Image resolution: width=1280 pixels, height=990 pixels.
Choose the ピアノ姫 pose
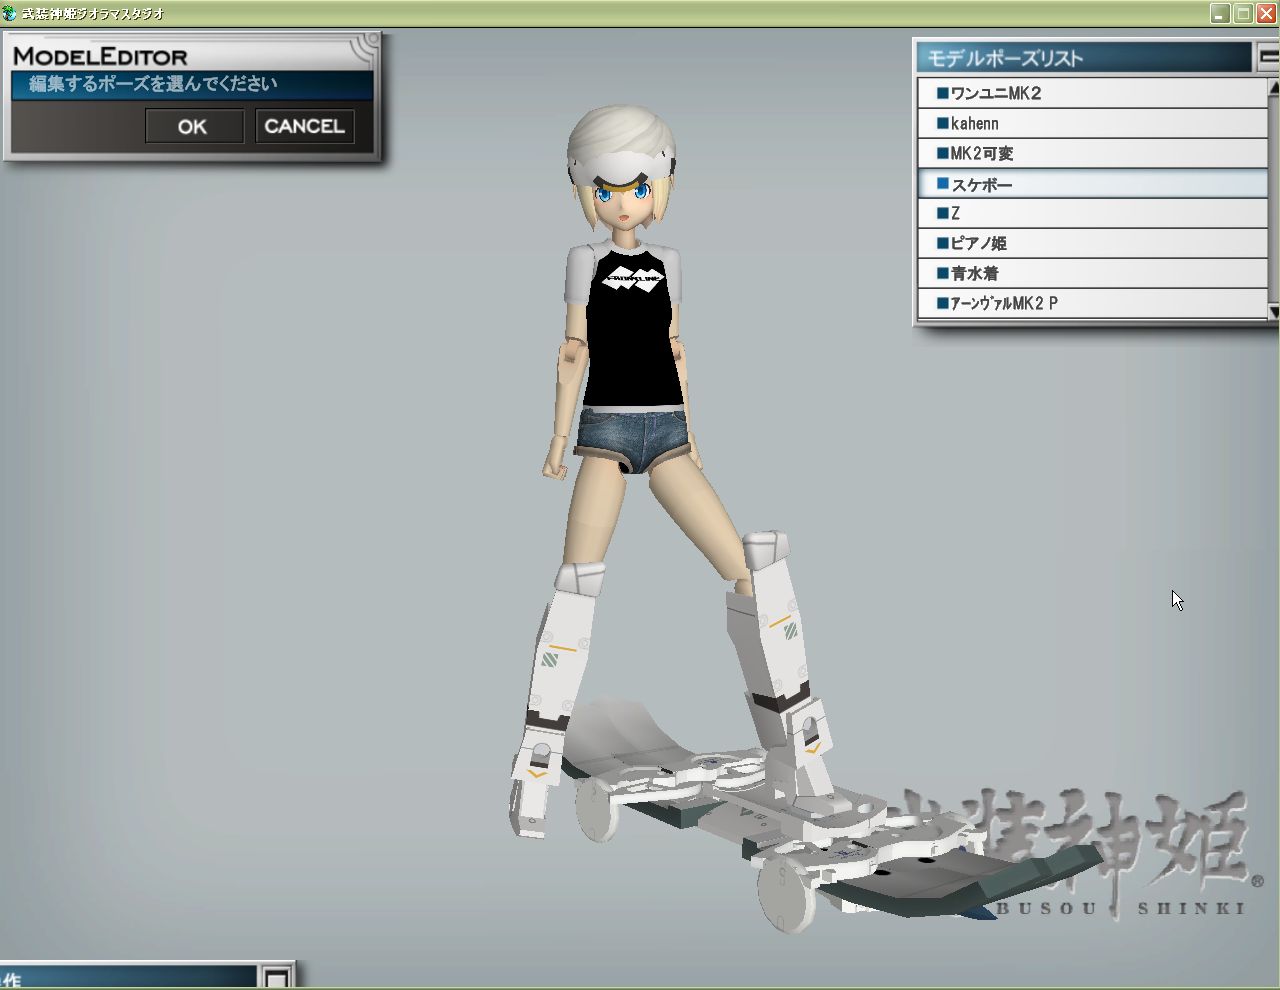pyautogui.click(x=1092, y=243)
